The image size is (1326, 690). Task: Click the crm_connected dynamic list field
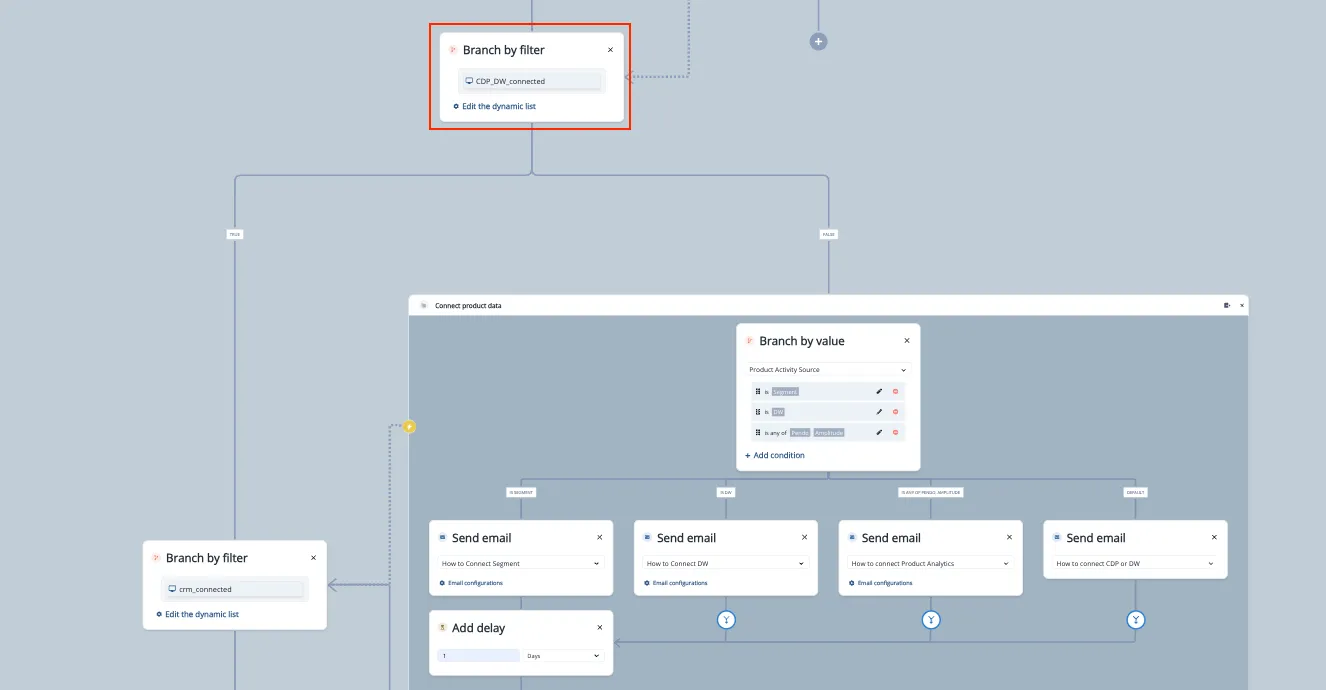click(235, 589)
